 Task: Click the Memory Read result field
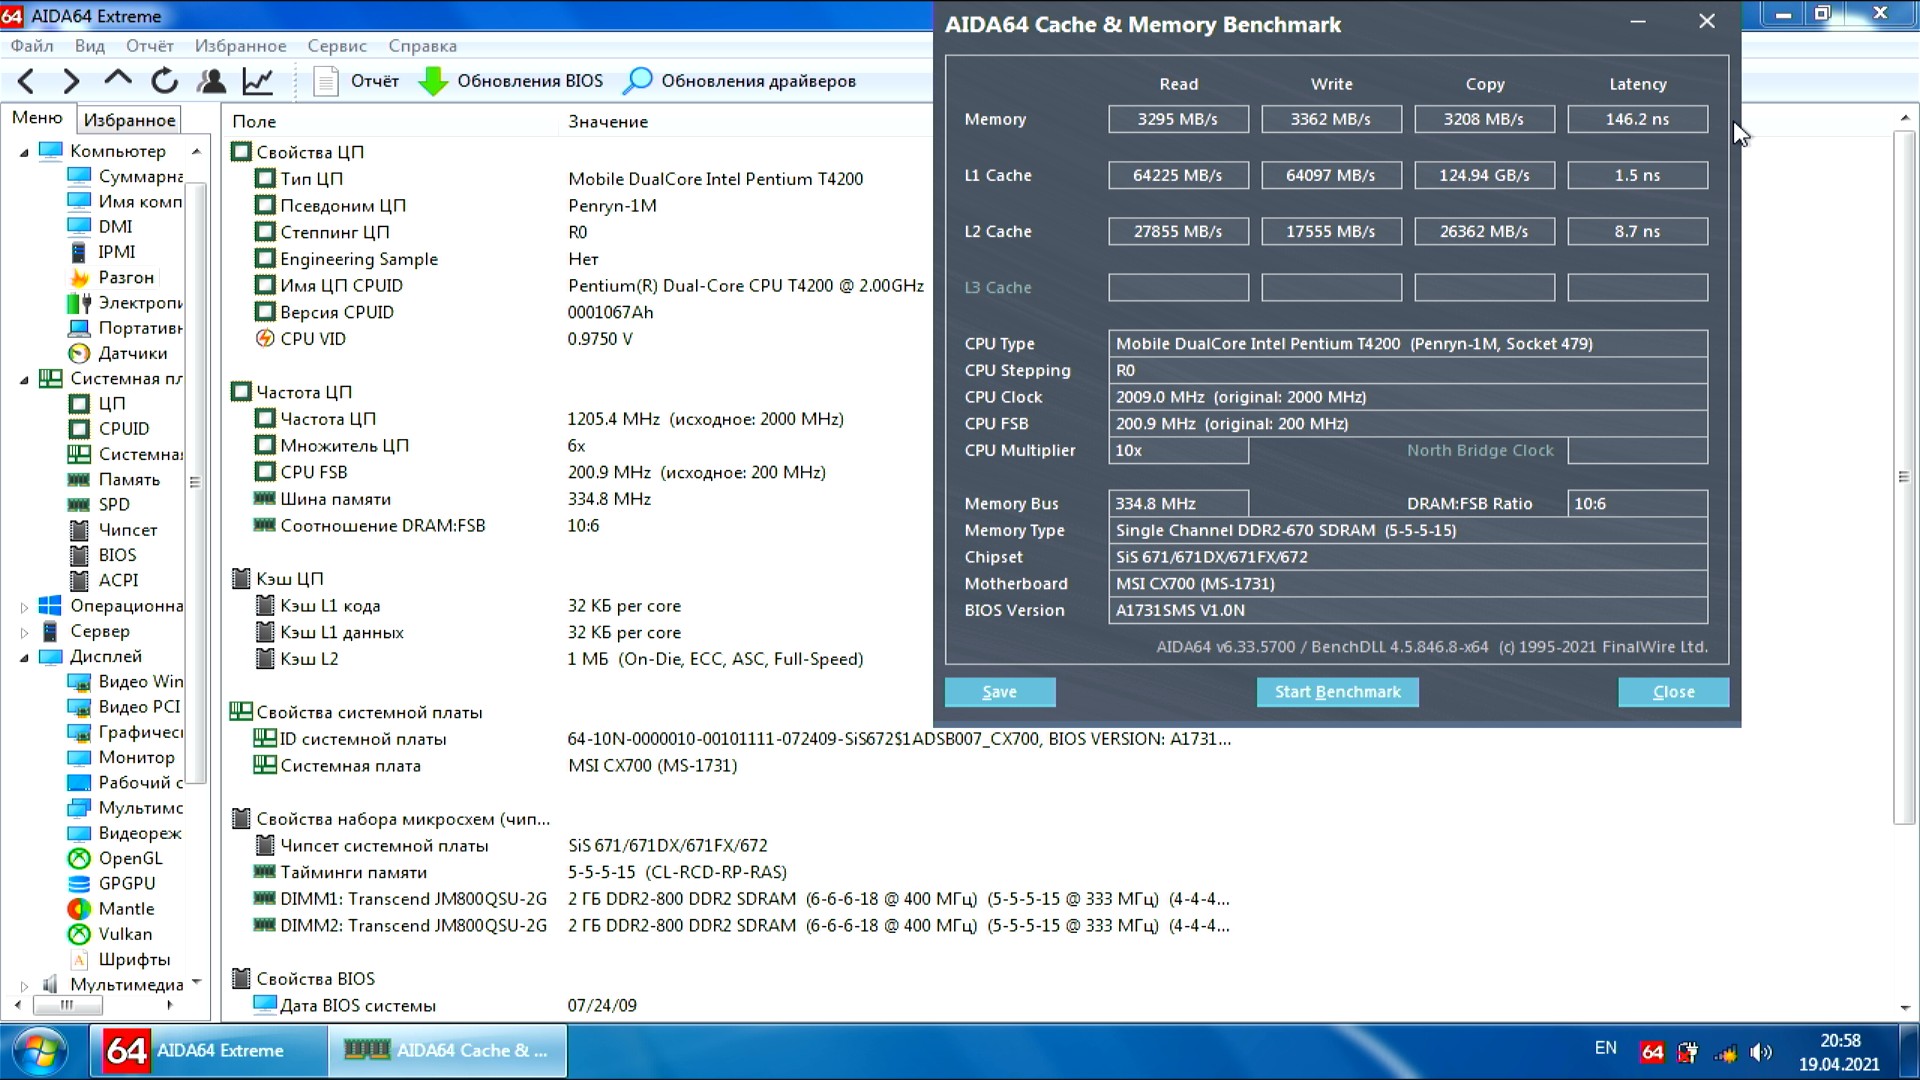coord(1177,119)
